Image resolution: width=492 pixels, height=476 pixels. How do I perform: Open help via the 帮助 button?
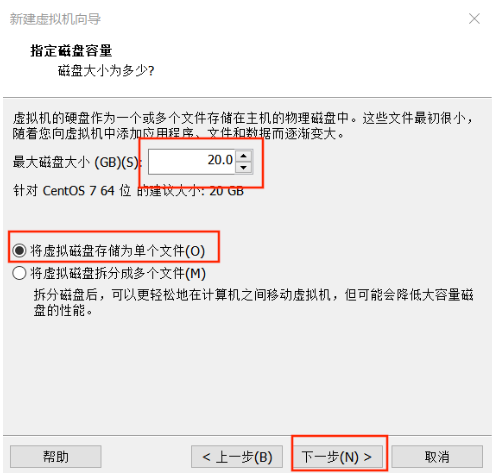tap(56, 457)
